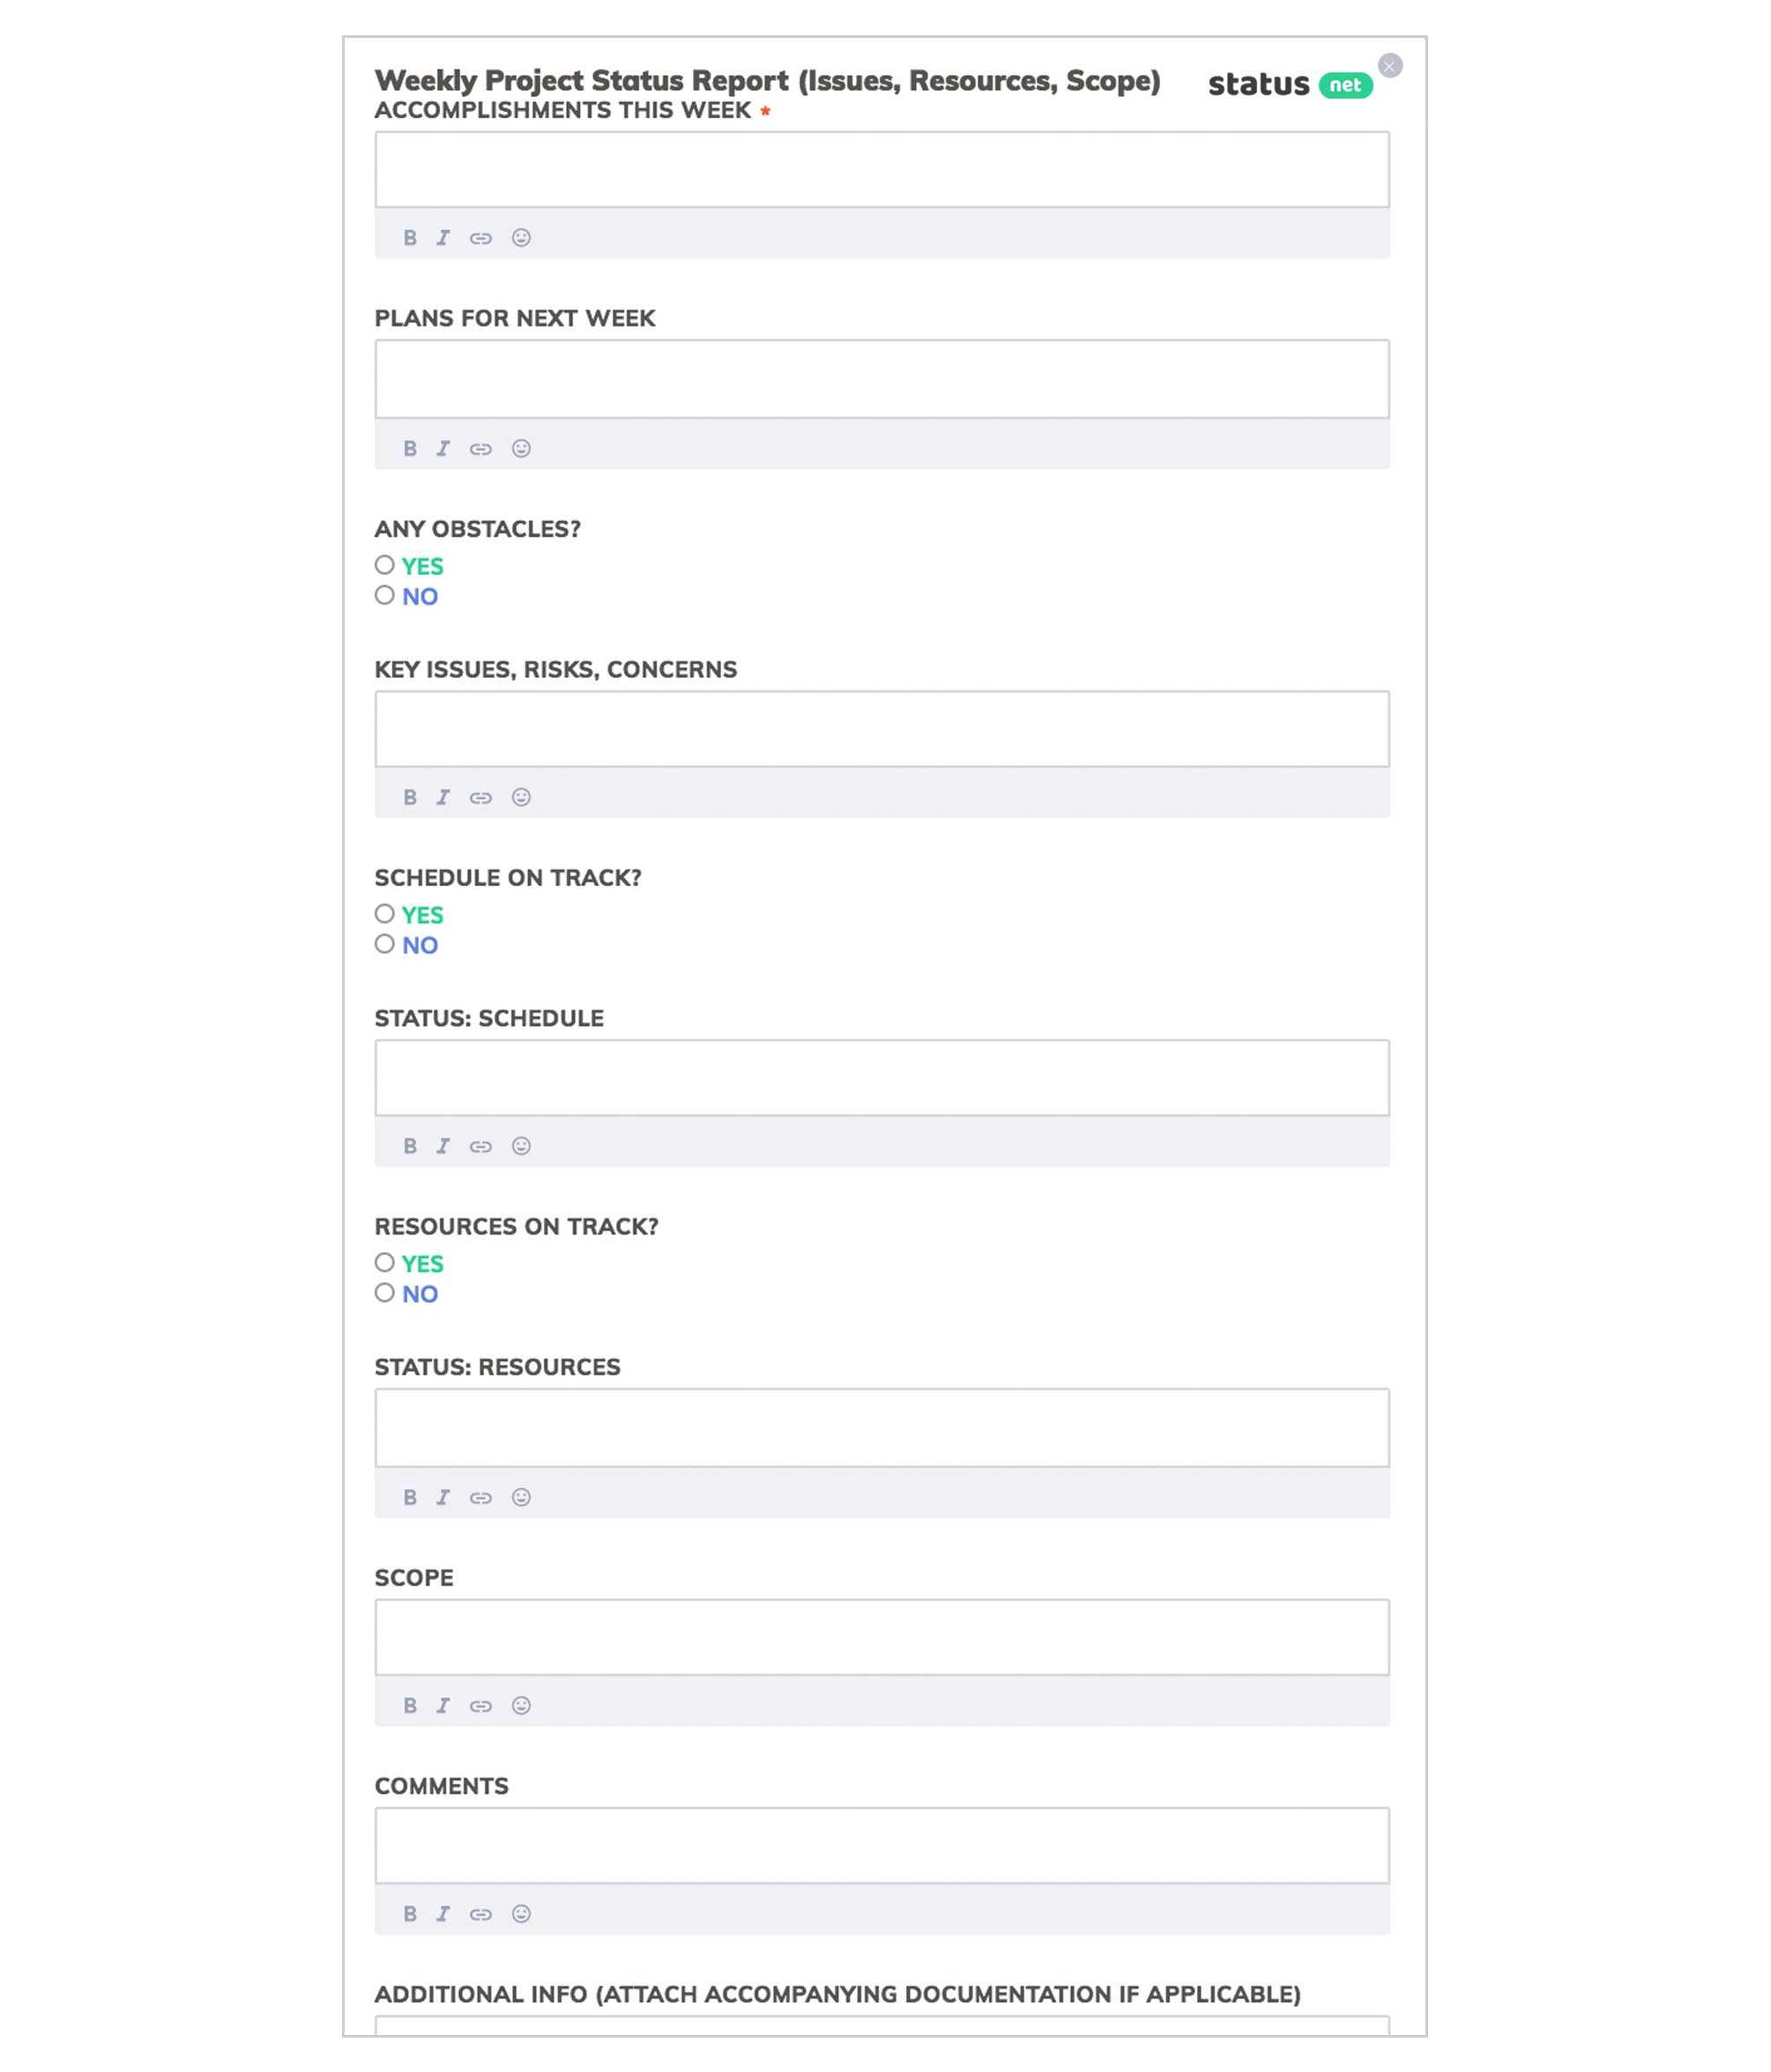Click the Accomplishments This Week input field

click(881, 168)
